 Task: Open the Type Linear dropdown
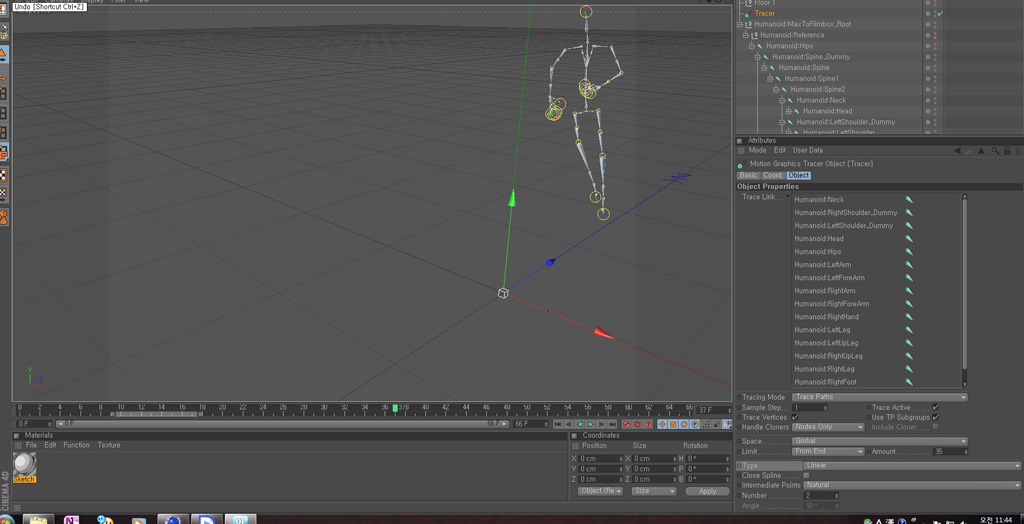click(912, 465)
